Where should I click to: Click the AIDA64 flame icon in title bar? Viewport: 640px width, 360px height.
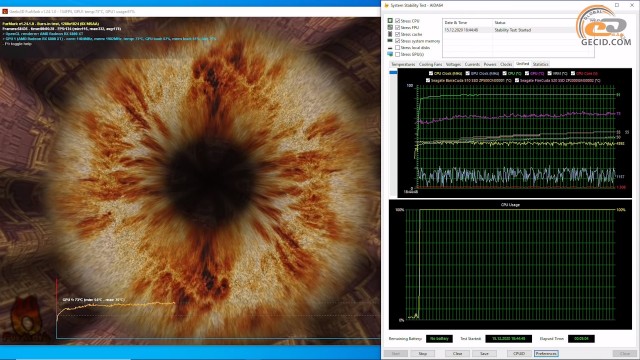(x=387, y=5)
